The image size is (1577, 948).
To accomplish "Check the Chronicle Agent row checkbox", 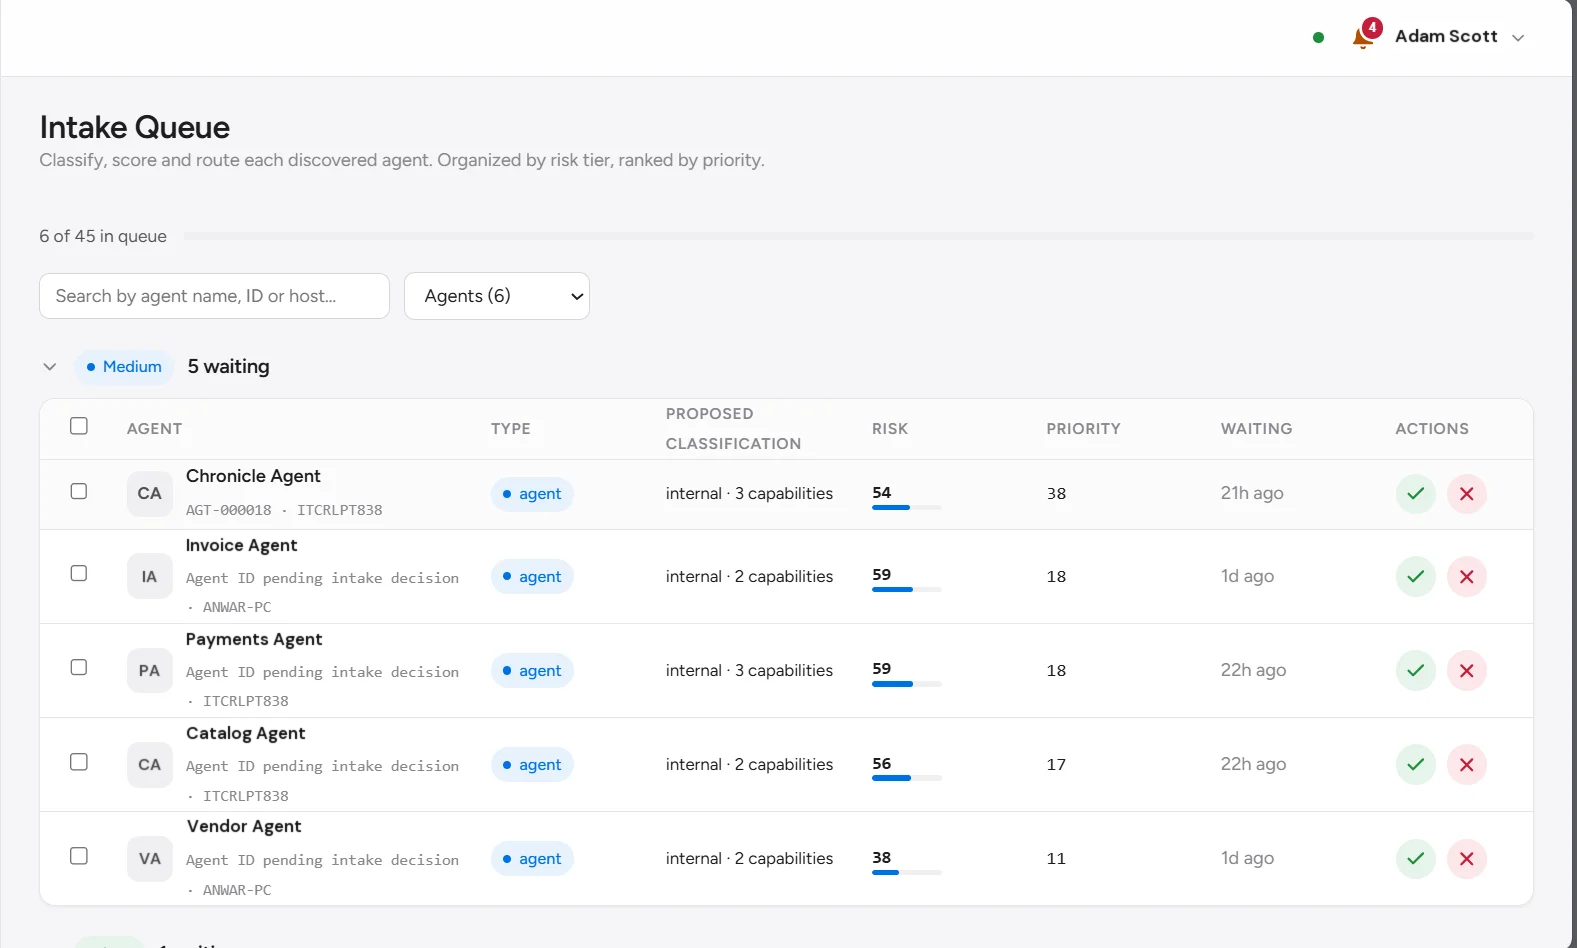I will click(79, 491).
